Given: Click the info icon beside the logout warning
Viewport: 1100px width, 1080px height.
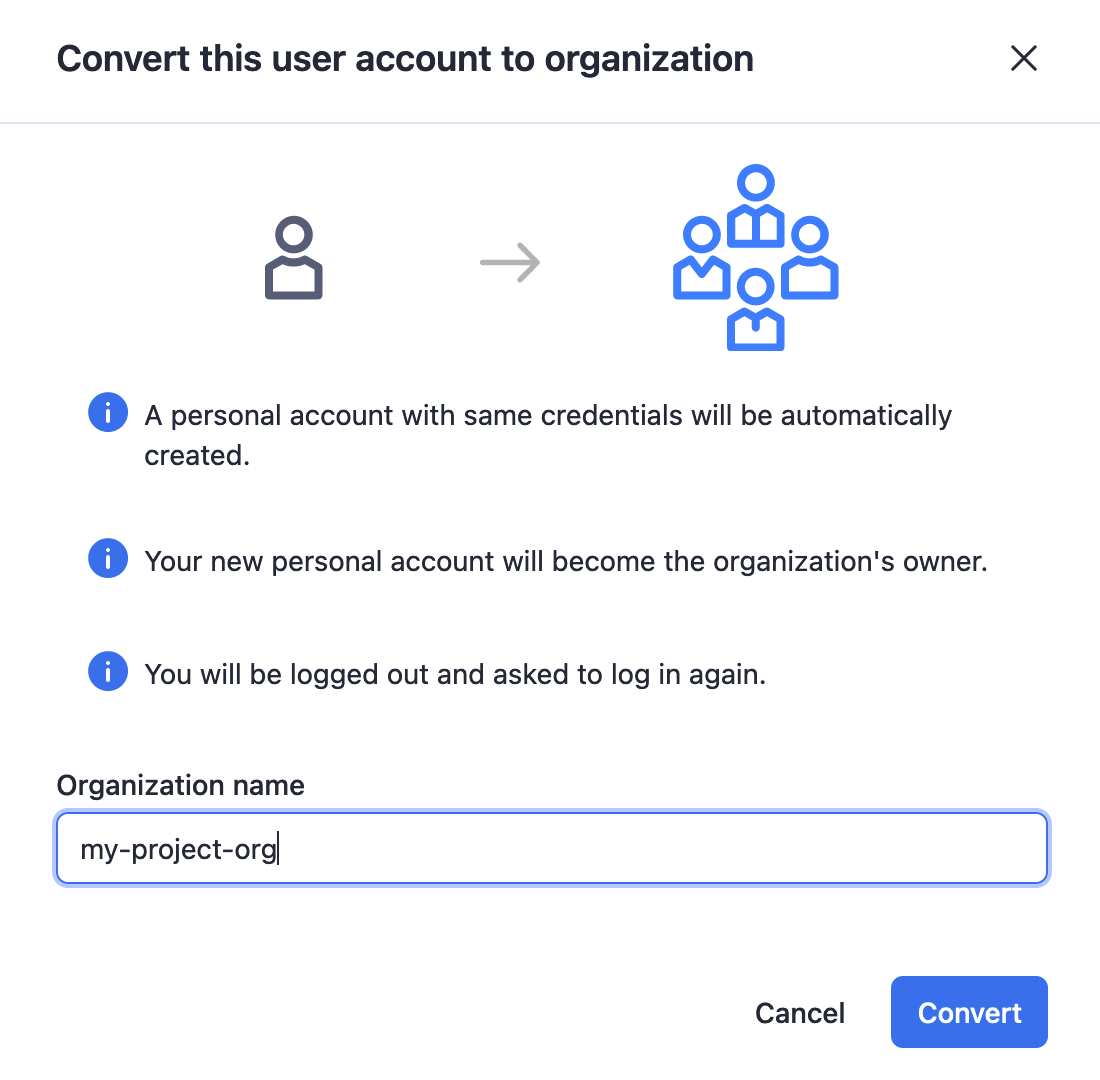Looking at the screenshot, I should point(107,671).
